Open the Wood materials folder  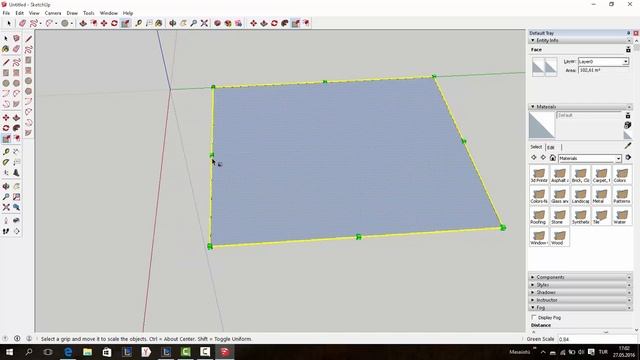[560, 237]
